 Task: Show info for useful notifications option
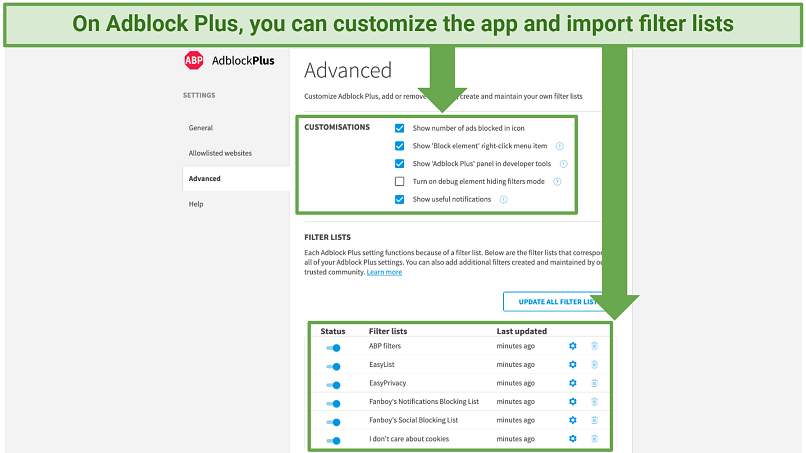point(504,200)
